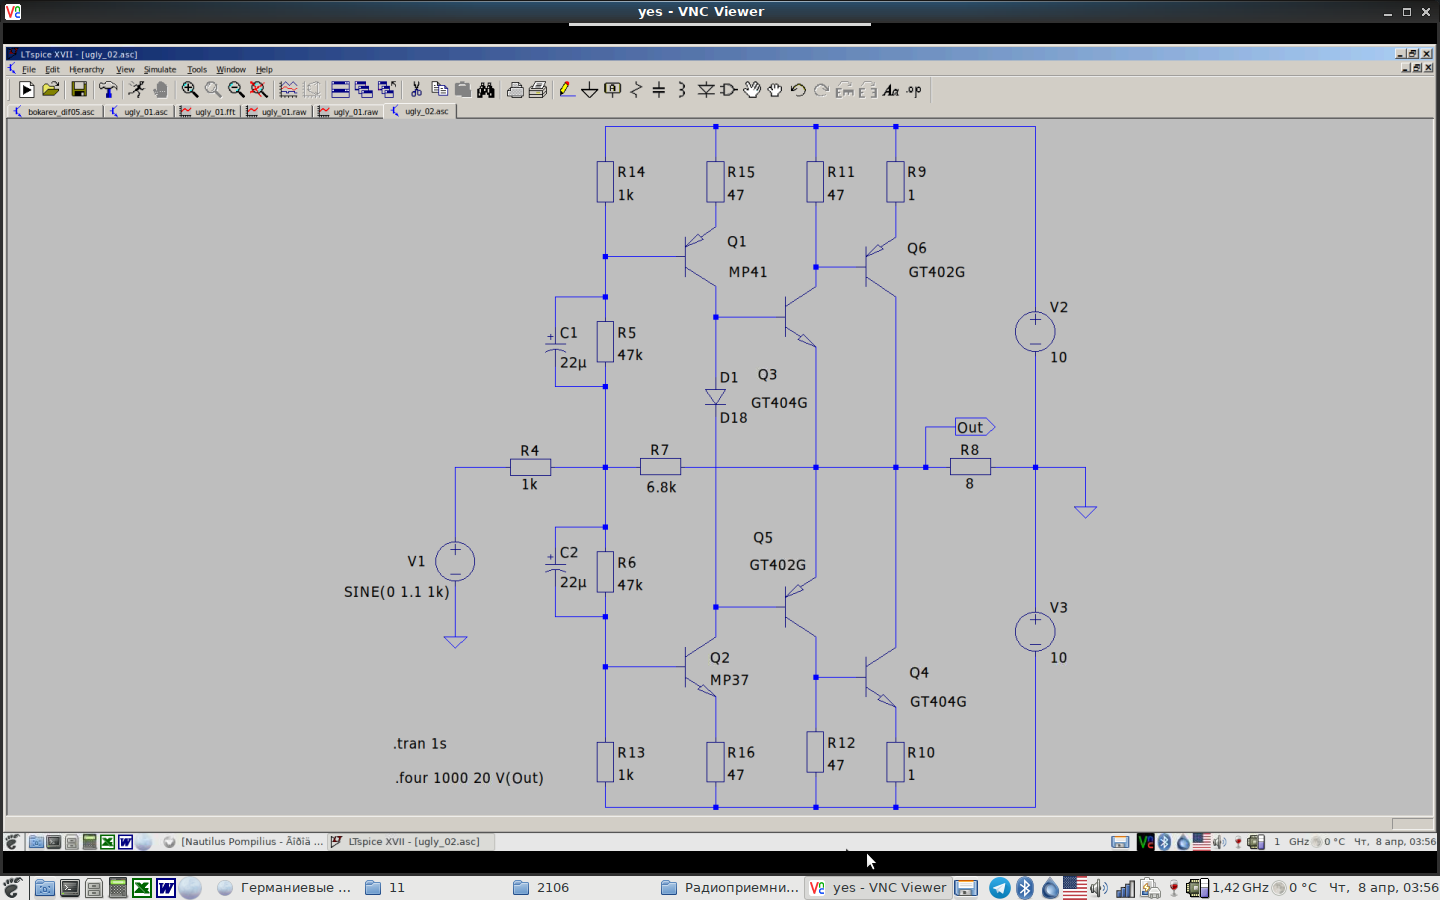Viewport: 1440px width, 900px height.
Task: Click the Zoom In magnifier icon
Action: coord(190,90)
